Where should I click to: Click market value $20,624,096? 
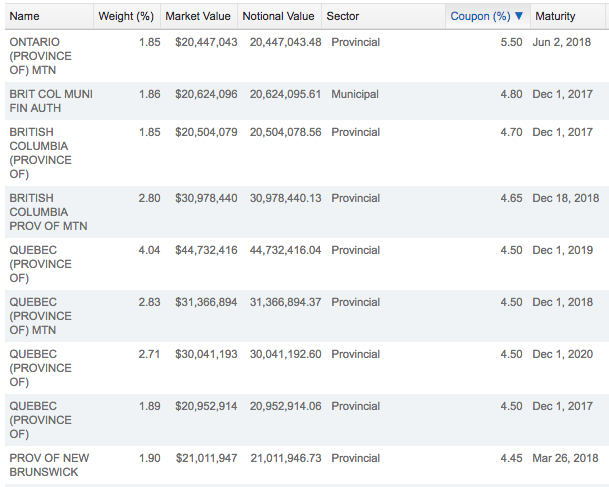point(206,94)
